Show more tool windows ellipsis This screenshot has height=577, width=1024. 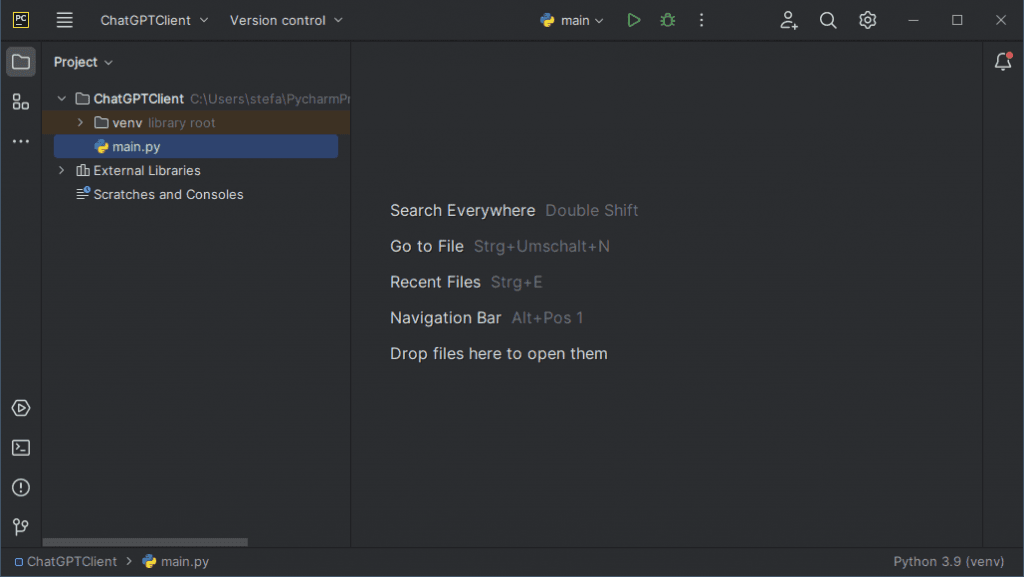tap(21, 142)
